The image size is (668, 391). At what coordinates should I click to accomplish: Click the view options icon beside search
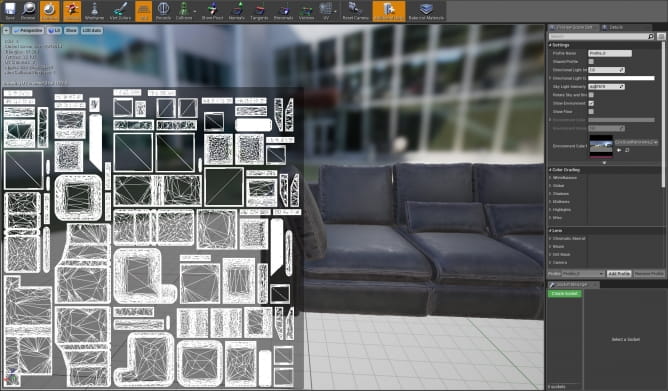coord(661,37)
